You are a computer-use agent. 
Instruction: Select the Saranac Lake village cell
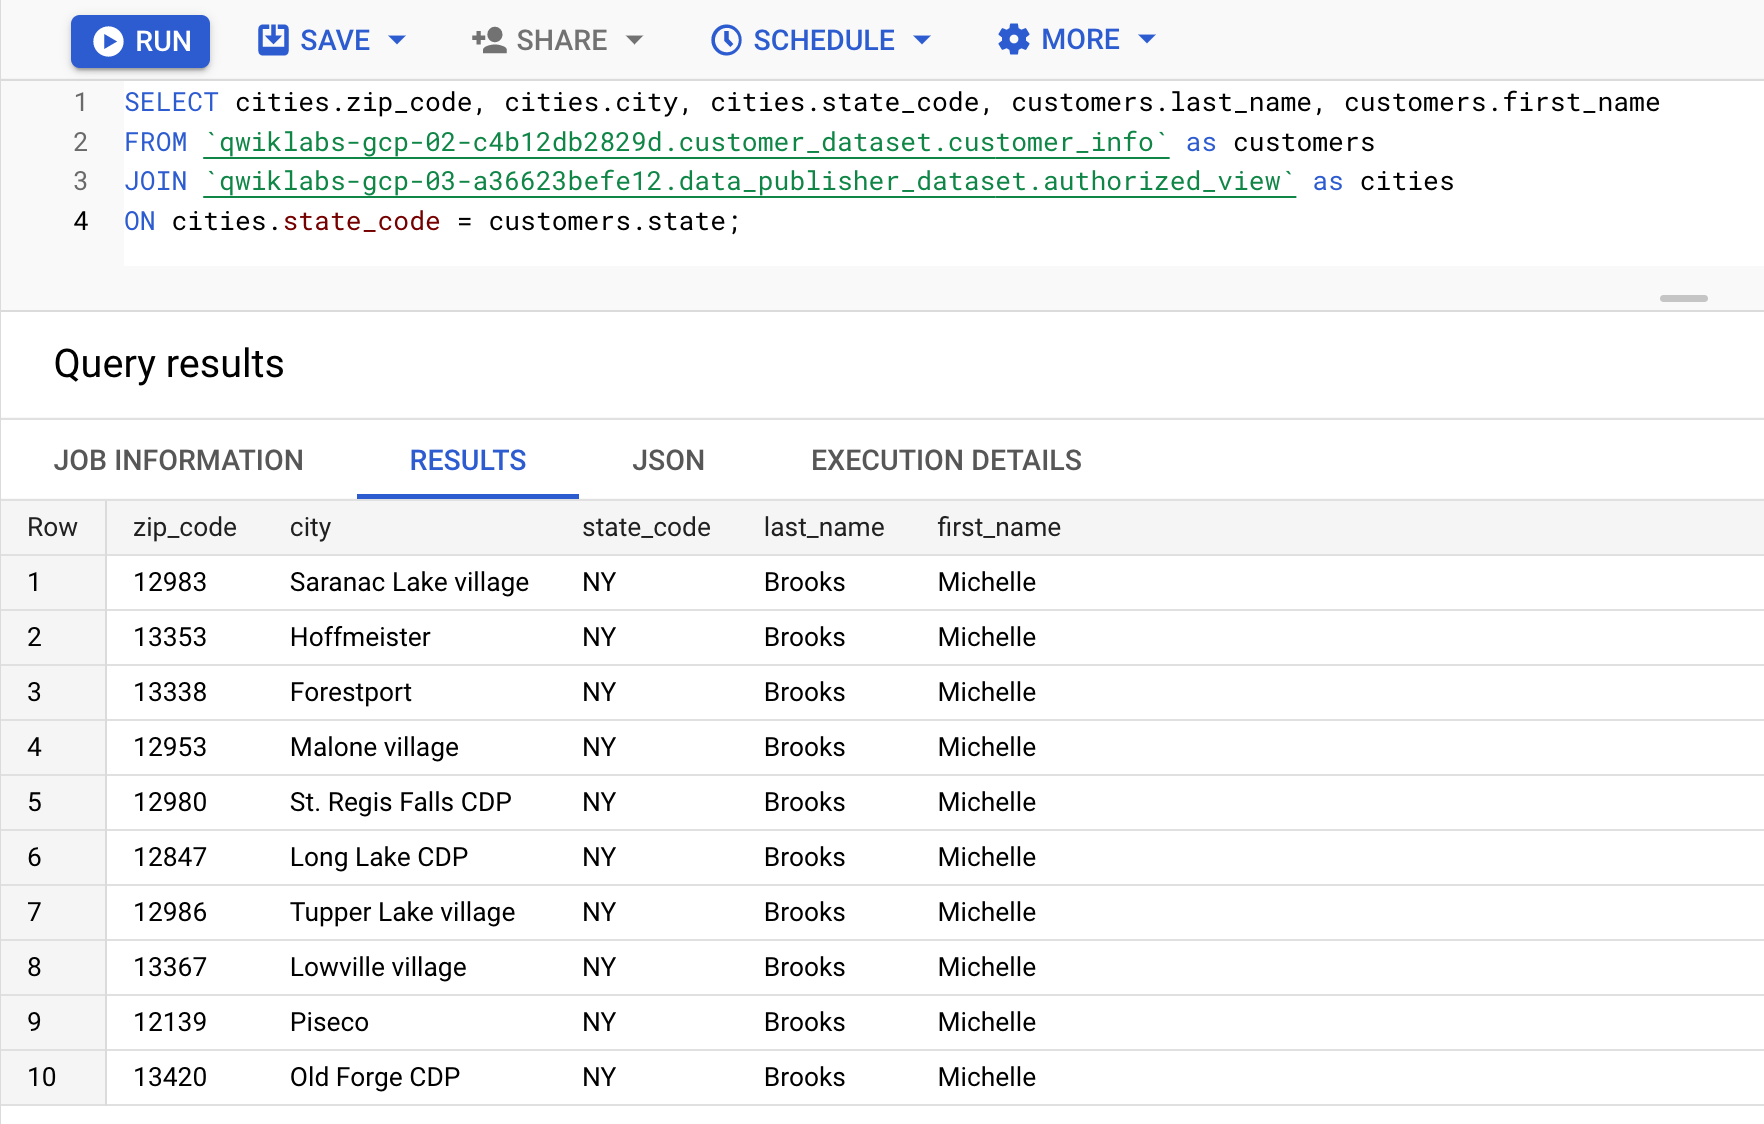pos(409,582)
